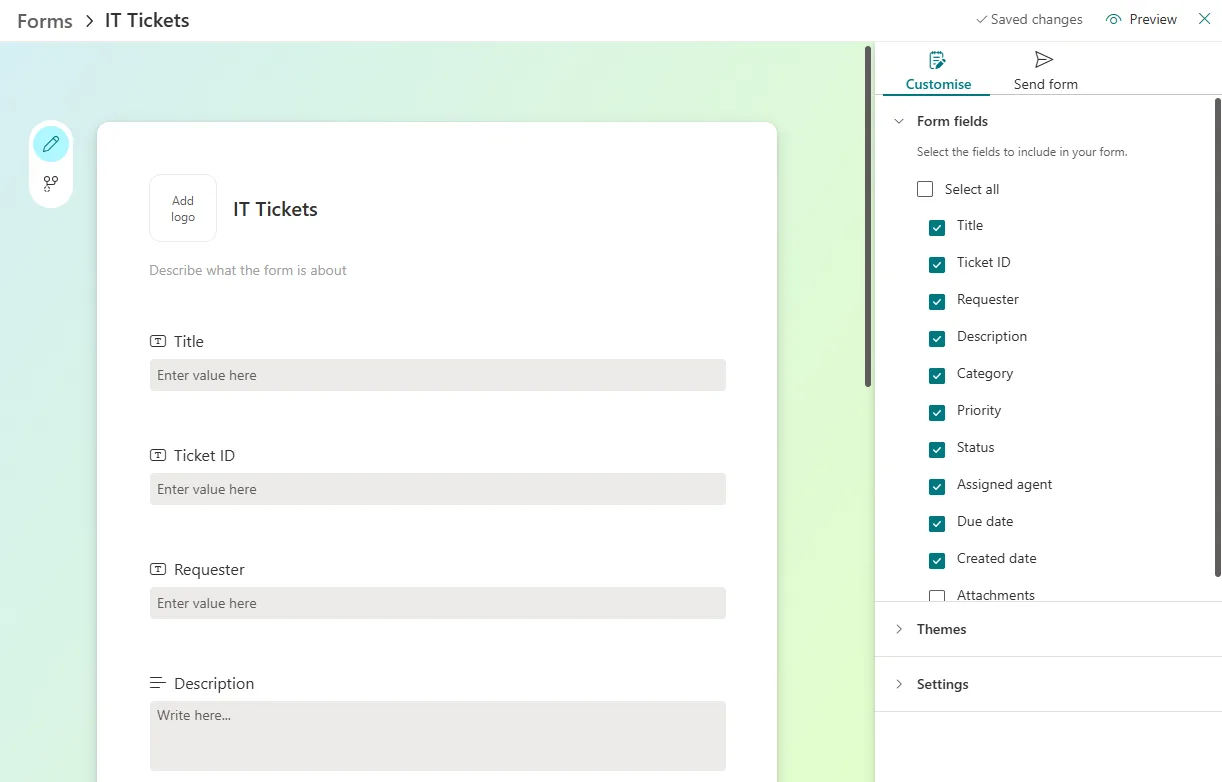Click the Requester label in form
Image resolution: width=1222 pixels, height=782 pixels.
coord(209,569)
